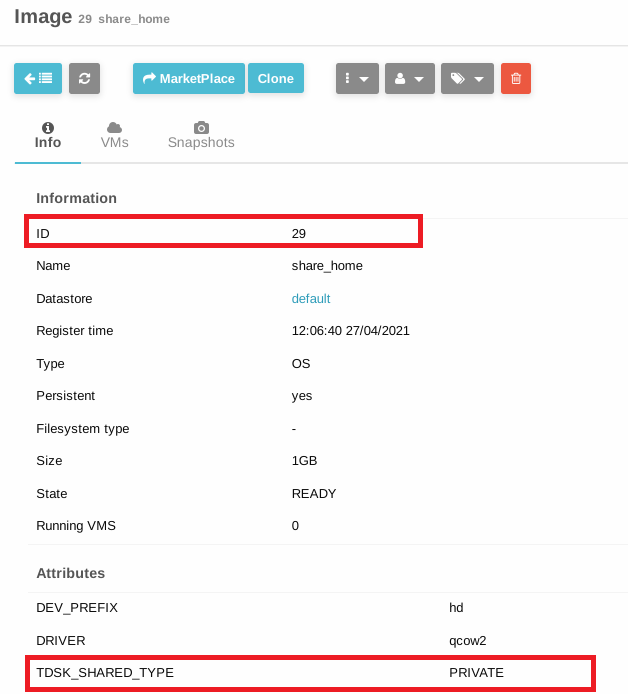Click the DEV_PREFIX value hd
This screenshot has height=694, width=628.
456,607
